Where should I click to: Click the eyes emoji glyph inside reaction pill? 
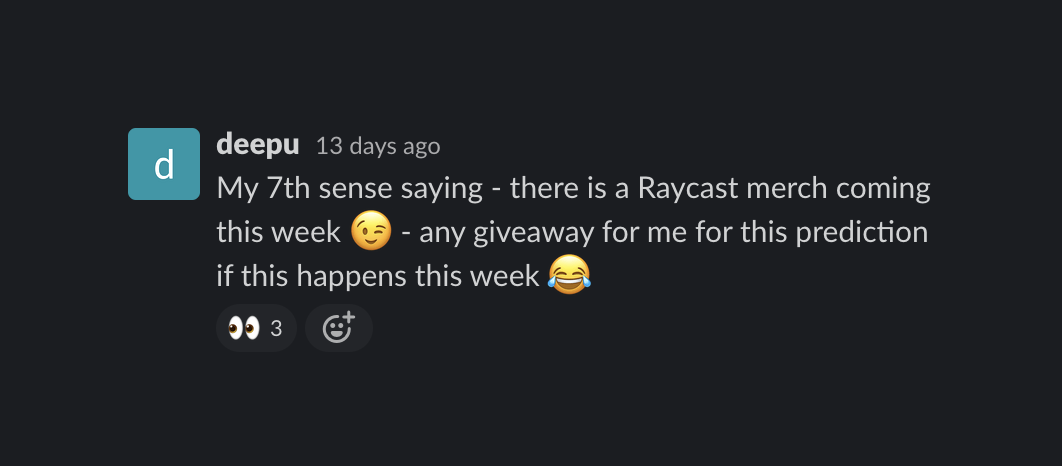tap(244, 329)
